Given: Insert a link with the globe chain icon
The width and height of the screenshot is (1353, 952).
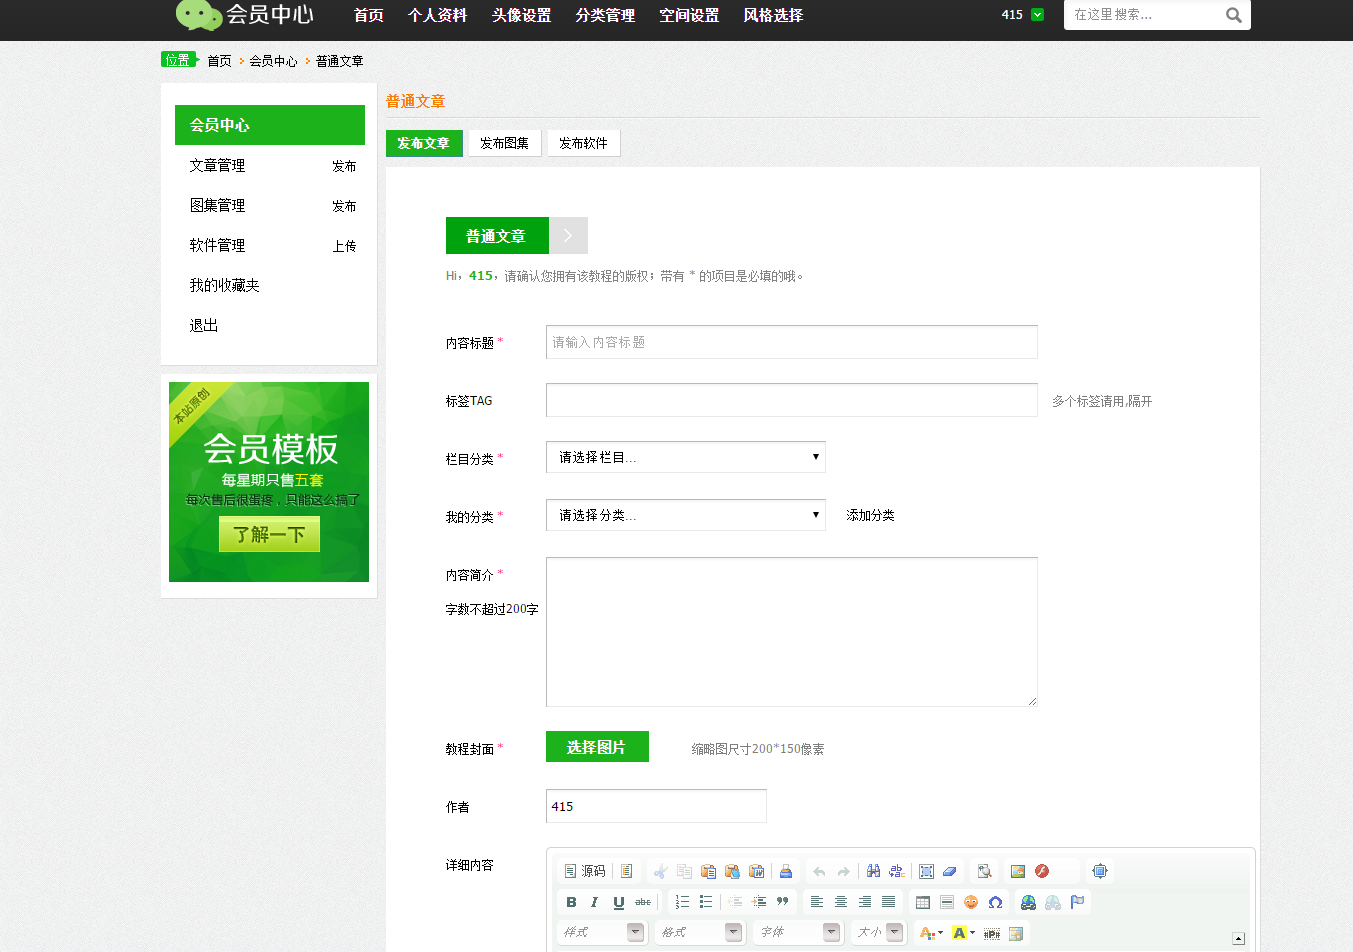Looking at the screenshot, I should click(1029, 902).
